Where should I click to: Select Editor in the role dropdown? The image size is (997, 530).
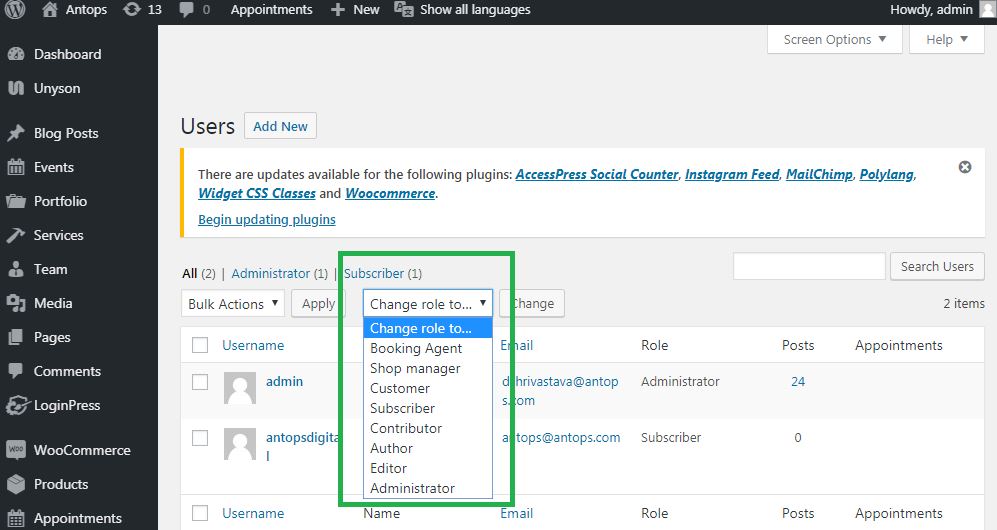point(388,468)
